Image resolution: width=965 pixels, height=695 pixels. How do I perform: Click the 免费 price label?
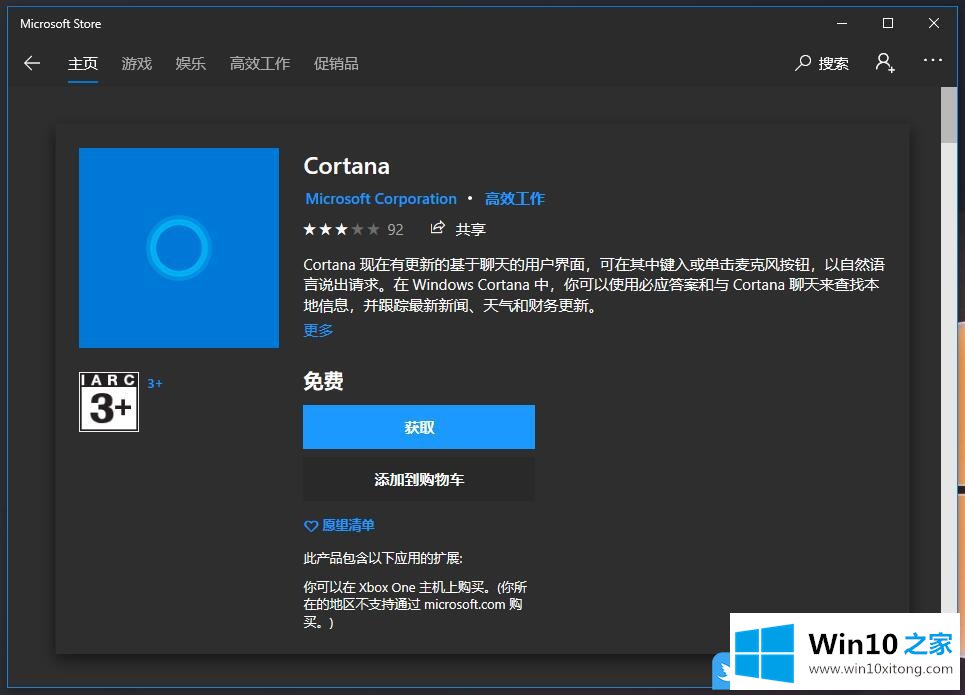[x=323, y=381]
